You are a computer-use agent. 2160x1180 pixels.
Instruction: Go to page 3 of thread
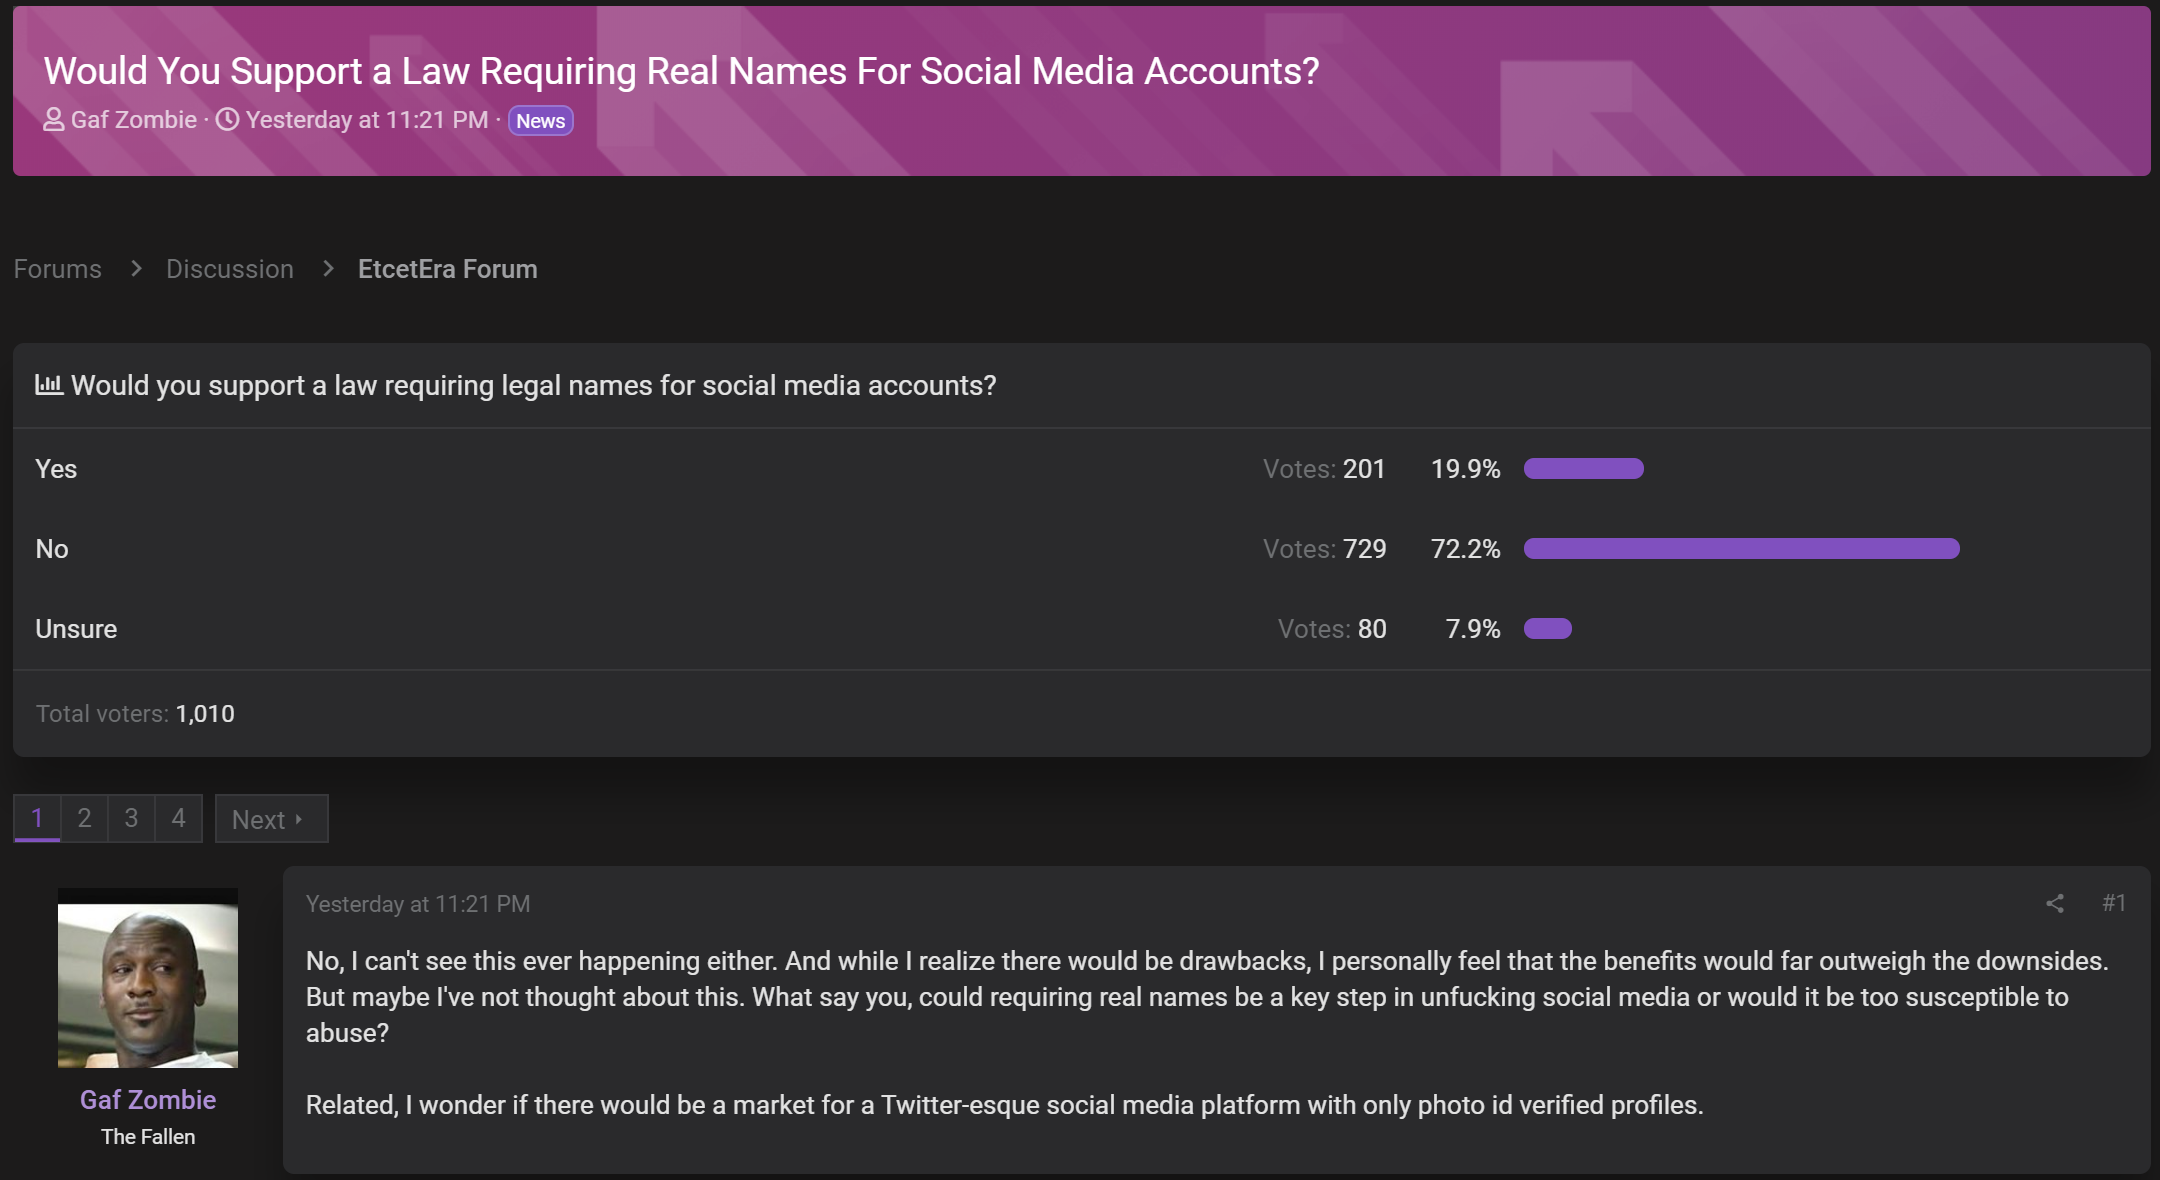click(131, 818)
